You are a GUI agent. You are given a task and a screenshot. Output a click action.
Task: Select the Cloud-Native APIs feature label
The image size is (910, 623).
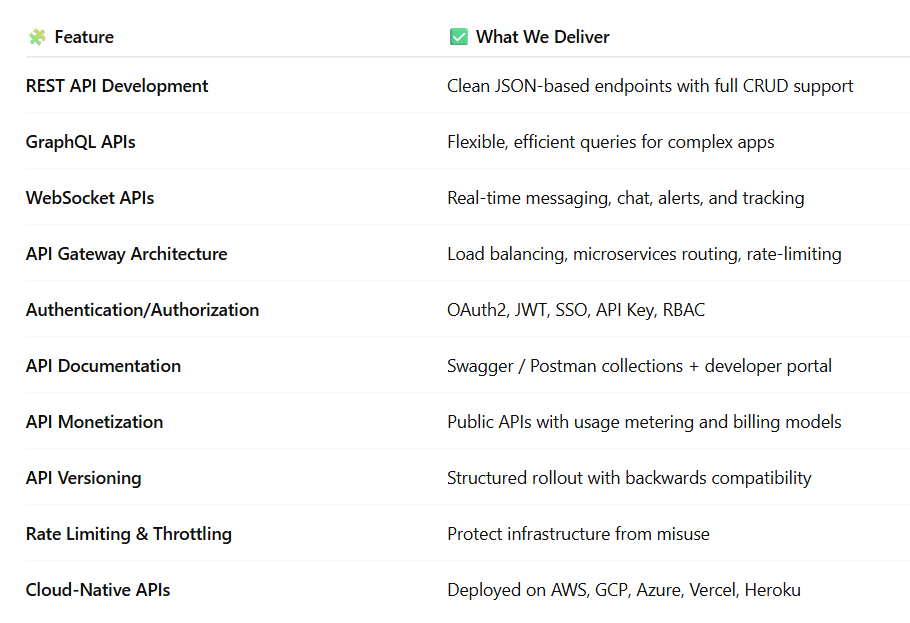tap(98, 590)
